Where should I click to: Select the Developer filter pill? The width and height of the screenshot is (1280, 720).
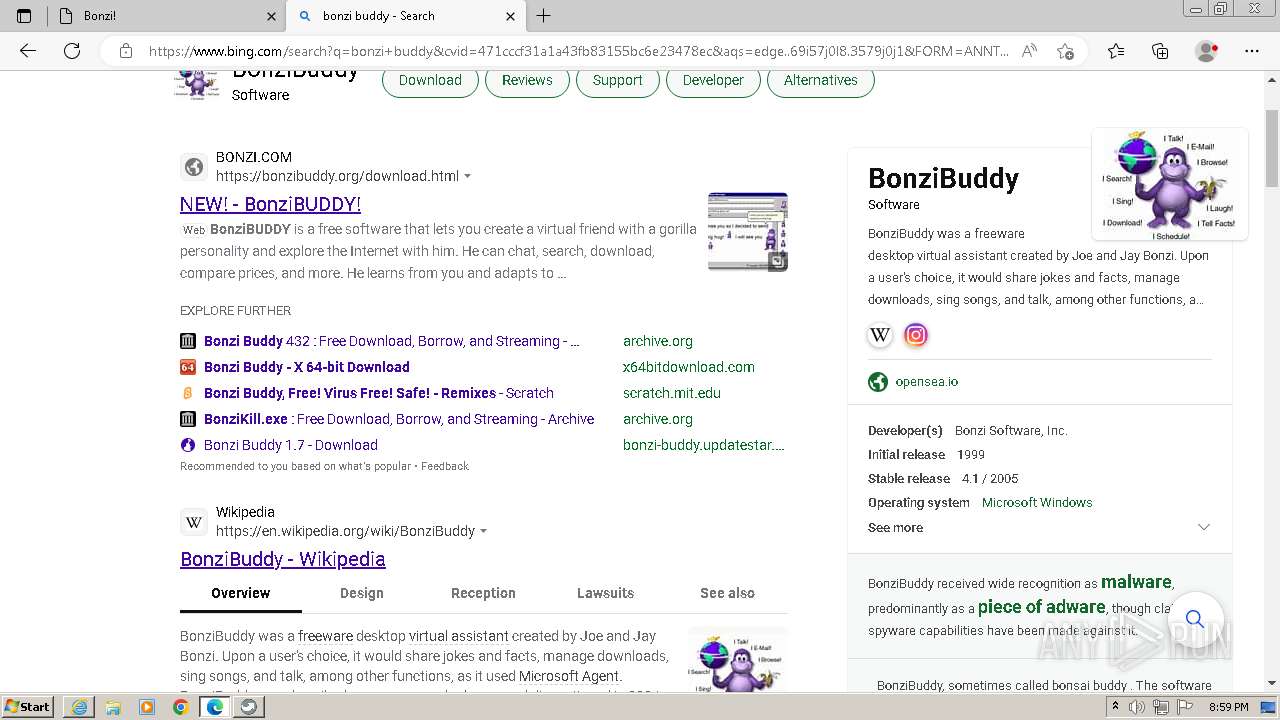713,80
